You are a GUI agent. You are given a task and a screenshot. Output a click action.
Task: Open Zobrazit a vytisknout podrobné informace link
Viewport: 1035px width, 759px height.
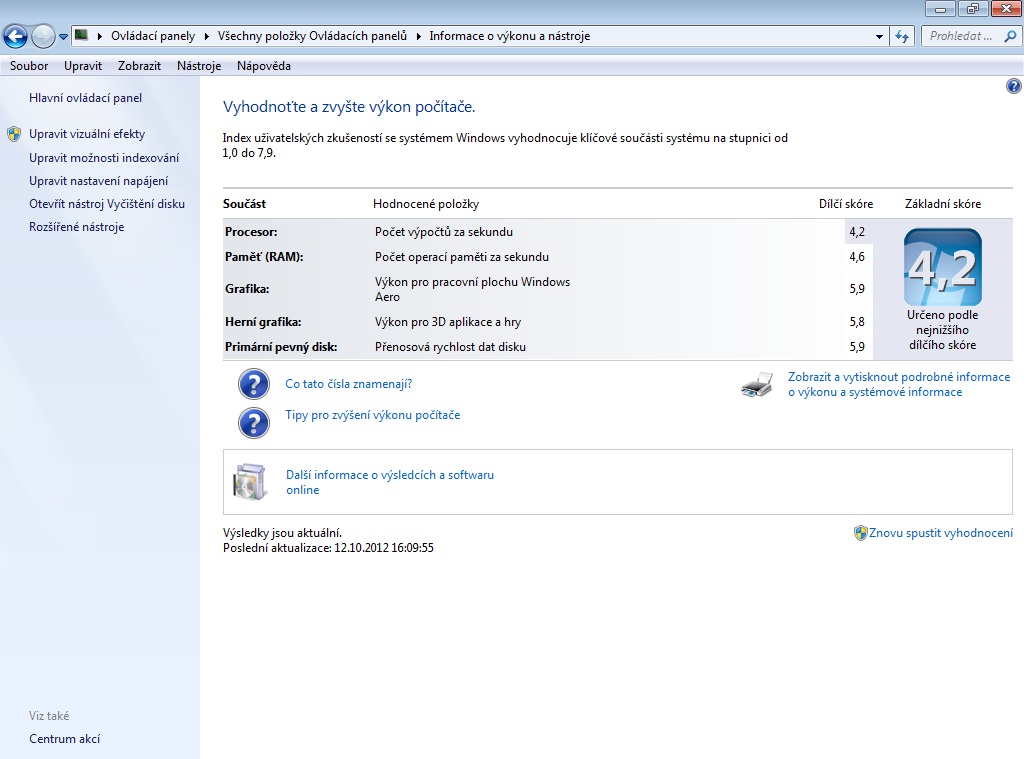point(898,384)
